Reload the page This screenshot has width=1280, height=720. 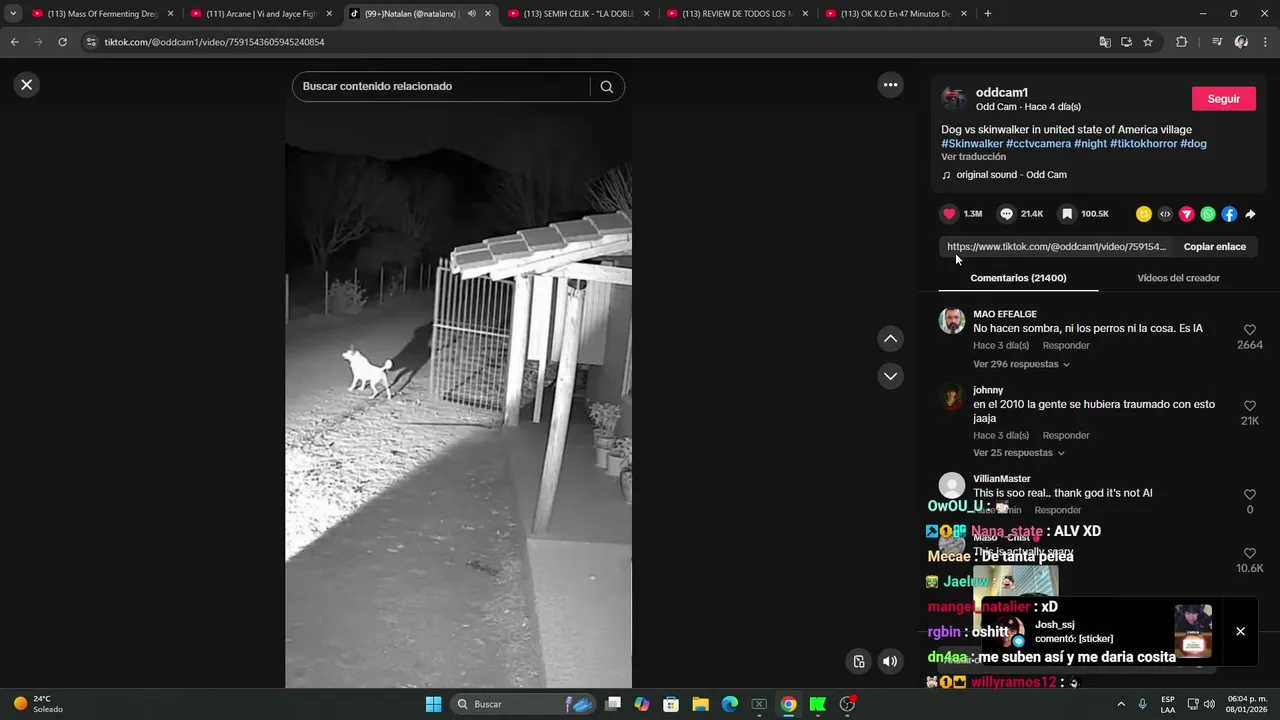click(63, 42)
